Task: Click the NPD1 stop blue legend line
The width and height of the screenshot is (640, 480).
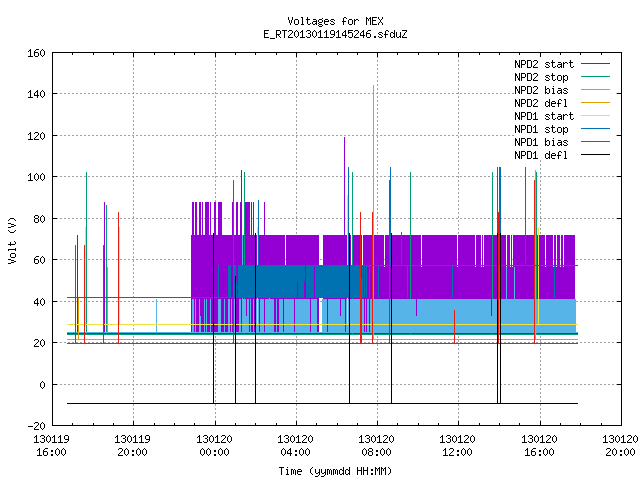Action: tap(595, 129)
